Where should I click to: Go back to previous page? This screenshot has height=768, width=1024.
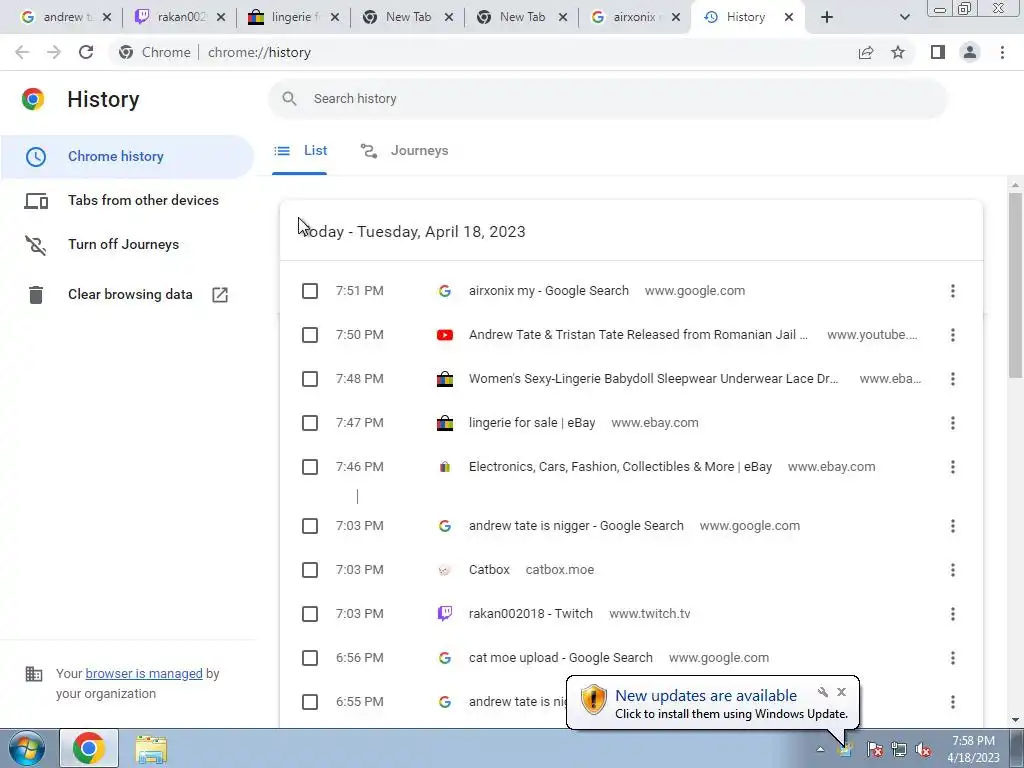click(22, 52)
